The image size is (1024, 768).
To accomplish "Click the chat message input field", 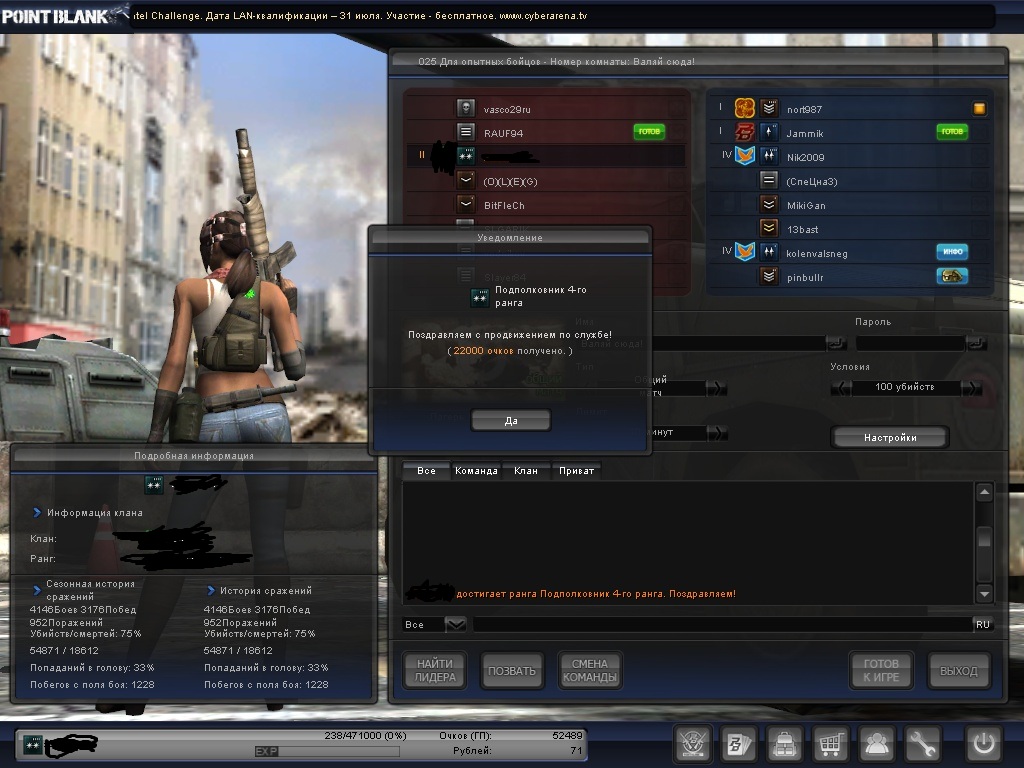I will tap(720, 624).
